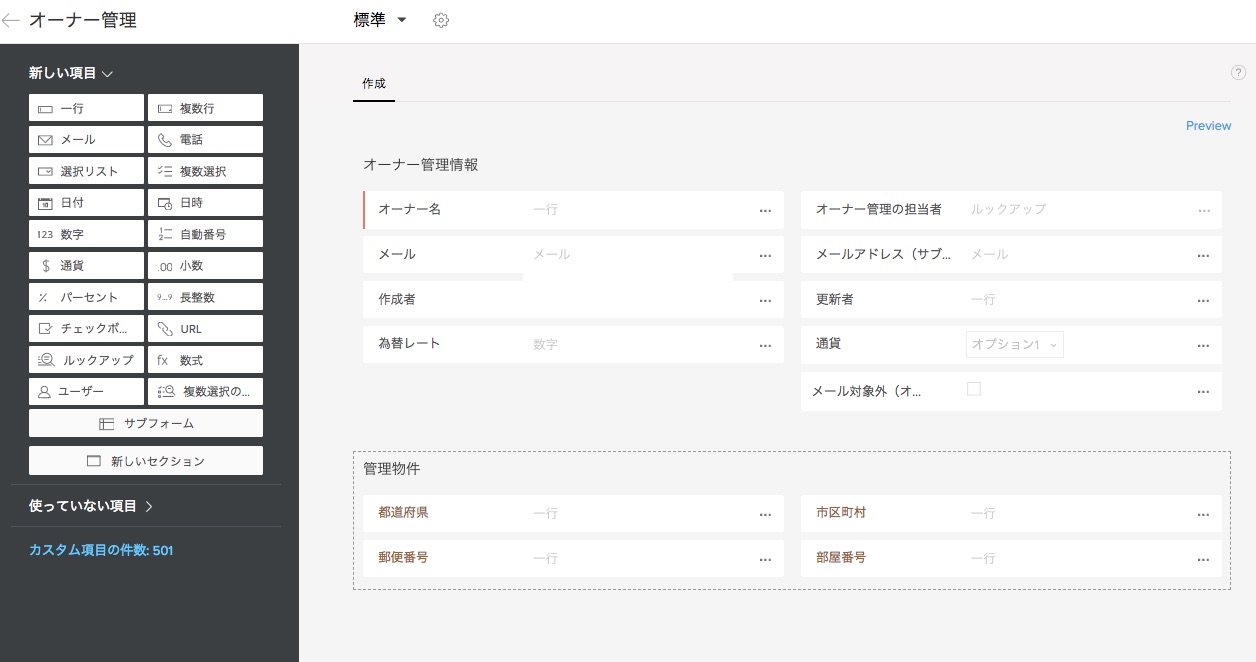The height and width of the screenshot is (662, 1256).
Task: Select the メール field type
Action: click(87, 140)
